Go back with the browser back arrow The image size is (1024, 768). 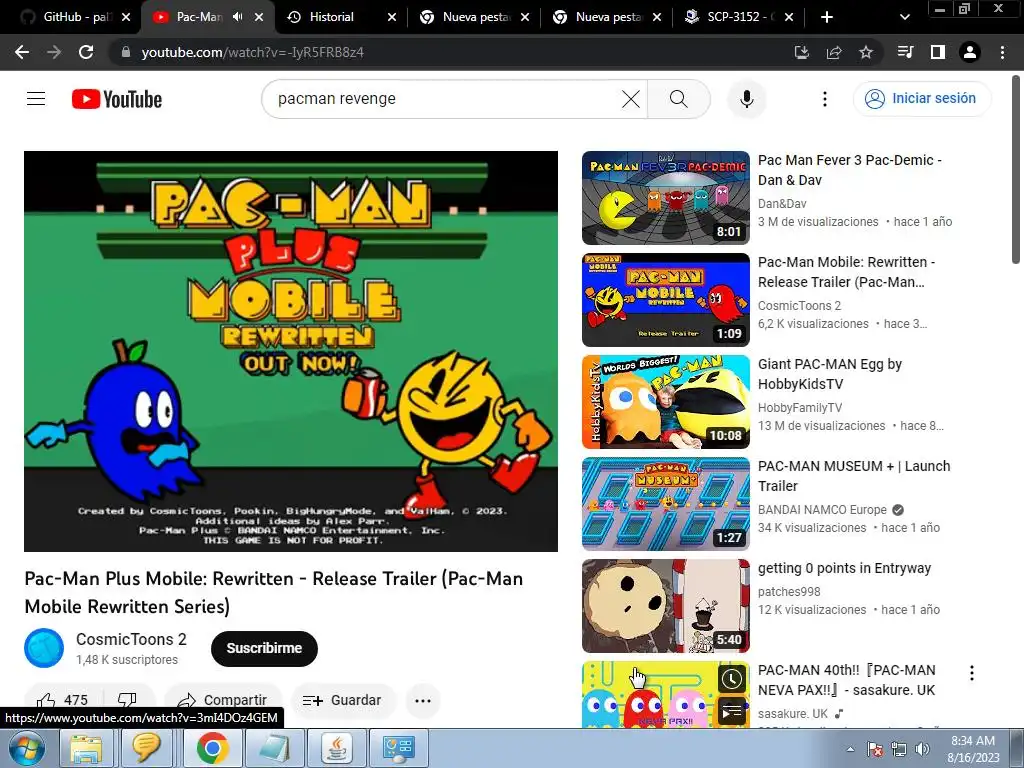click(22, 52)
